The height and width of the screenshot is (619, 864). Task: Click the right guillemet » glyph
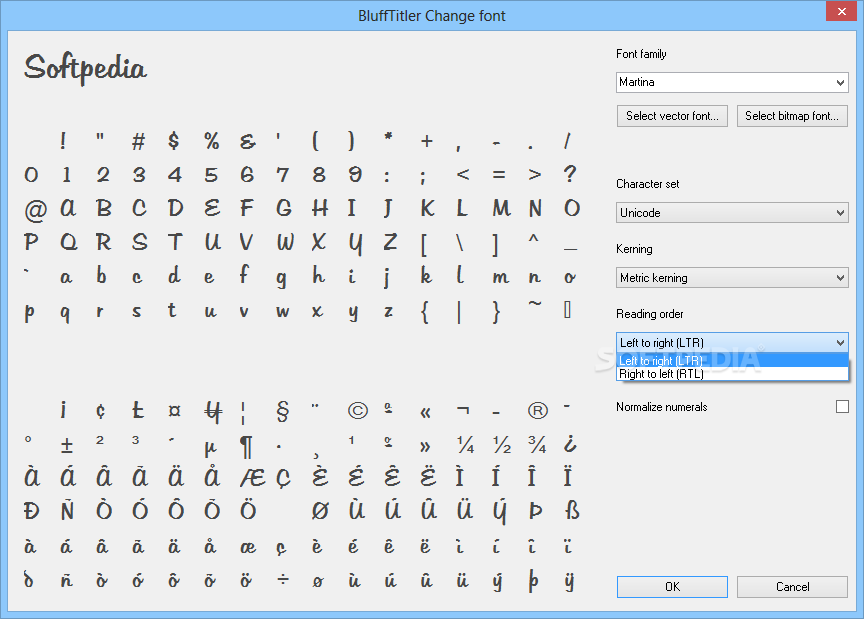pos(425,446)
